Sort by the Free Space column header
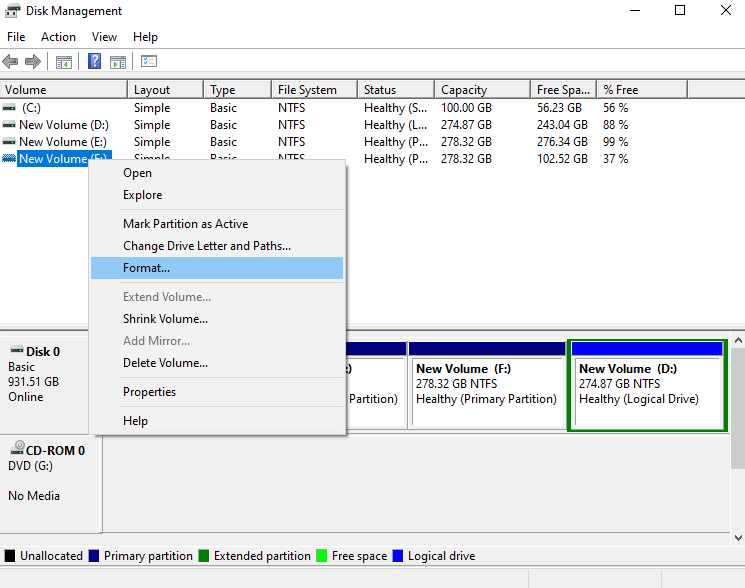The width and height of the screenshot is (745, 588). click(x=564, y=90)
